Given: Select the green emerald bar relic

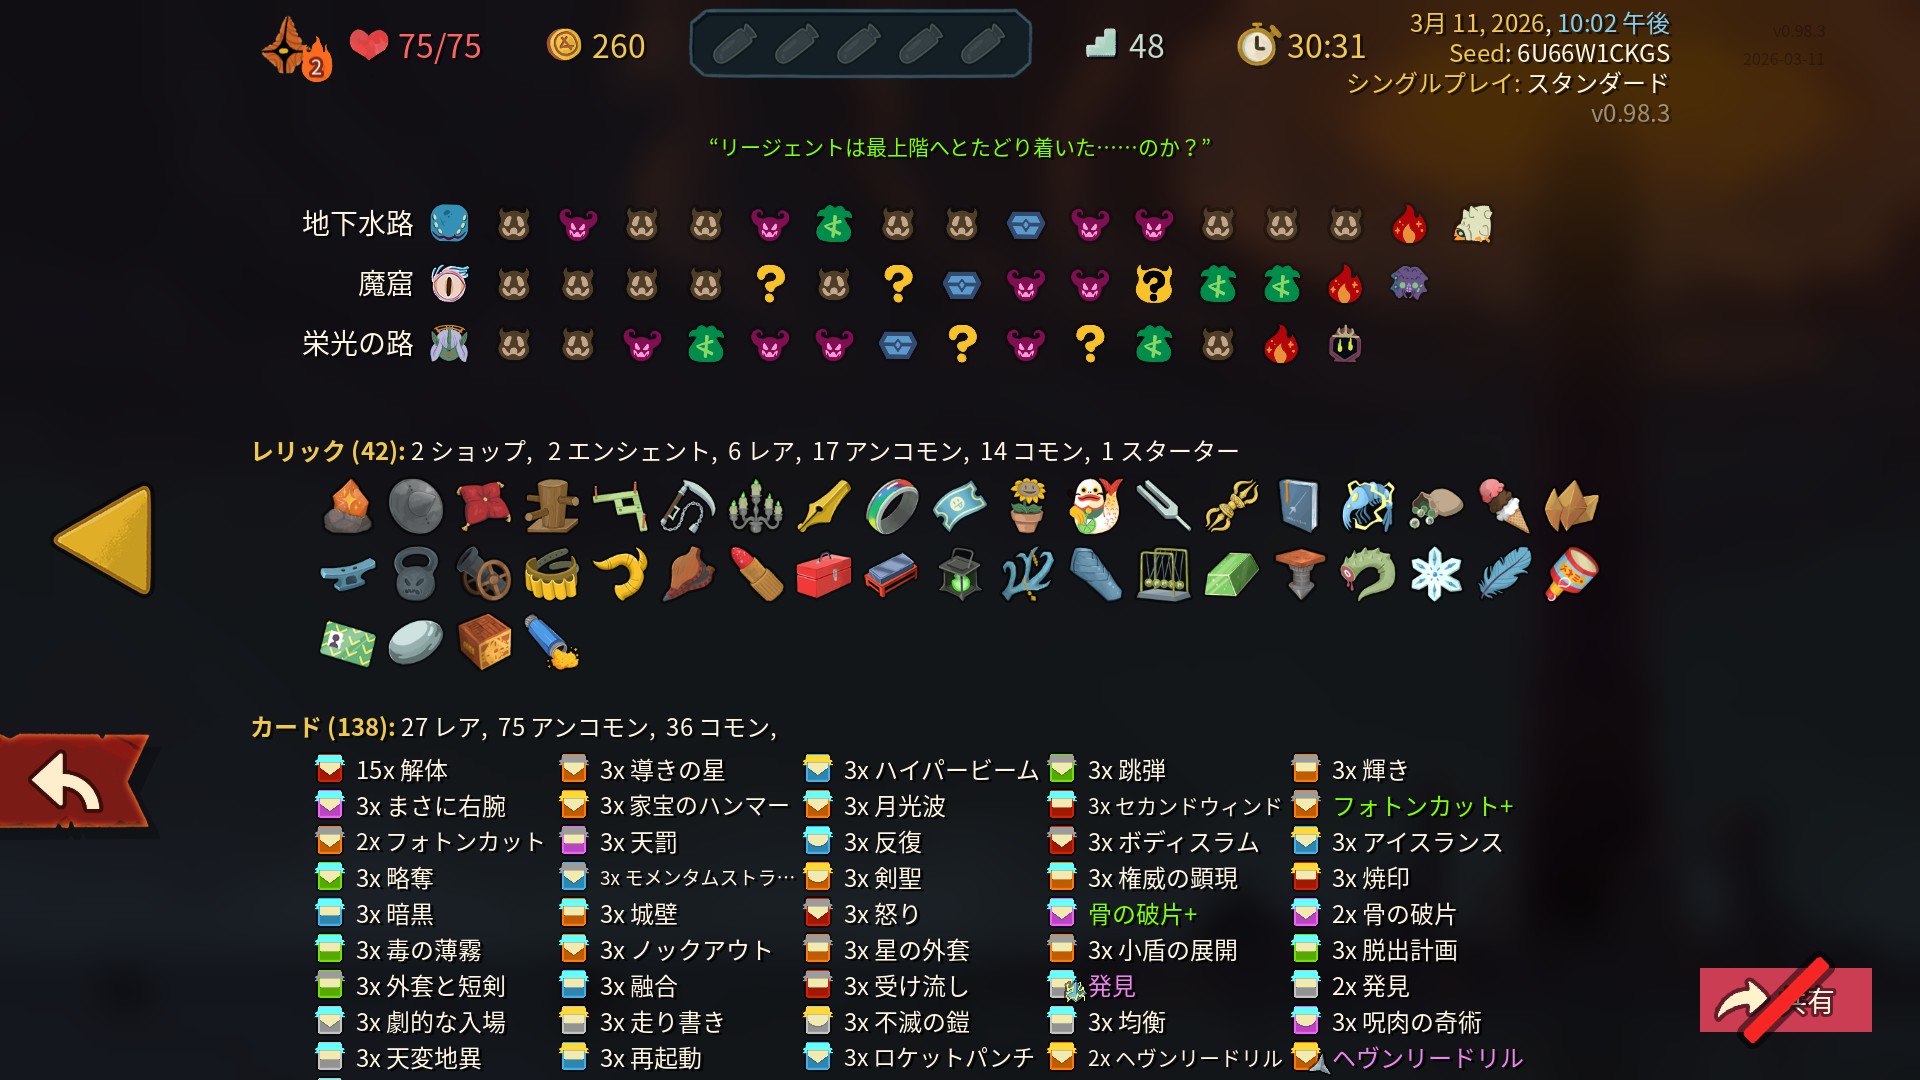Looking at the screenshot, I should [x=1232, y=576].
